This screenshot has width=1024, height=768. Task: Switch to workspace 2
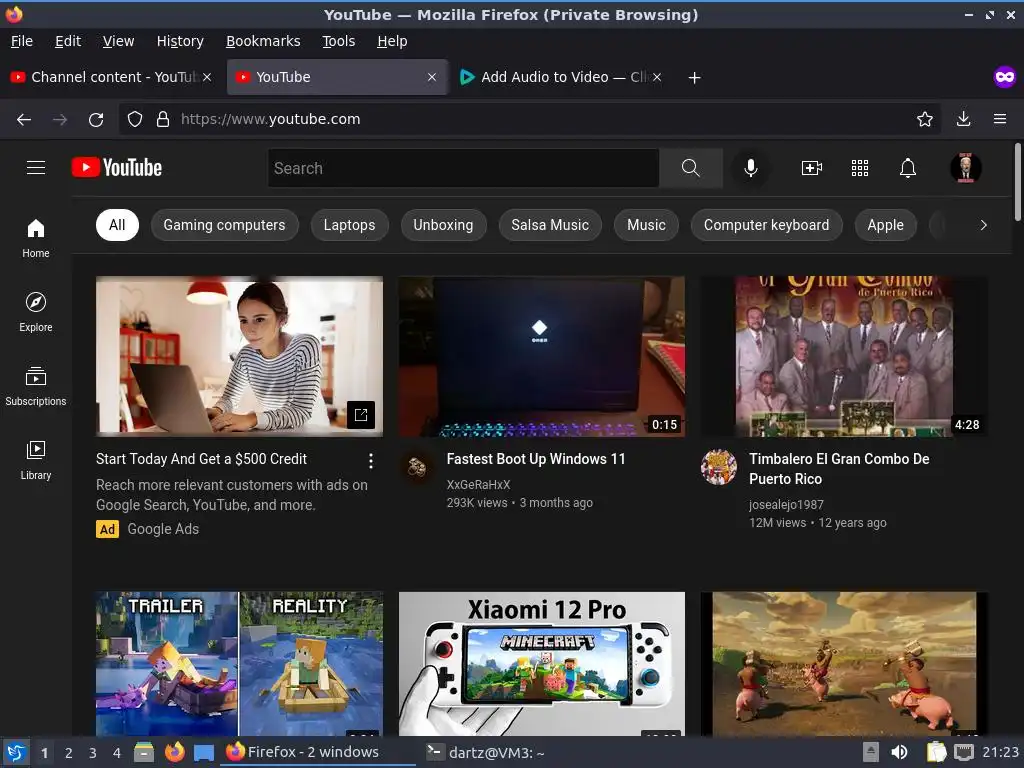click(x=69, y=753)
